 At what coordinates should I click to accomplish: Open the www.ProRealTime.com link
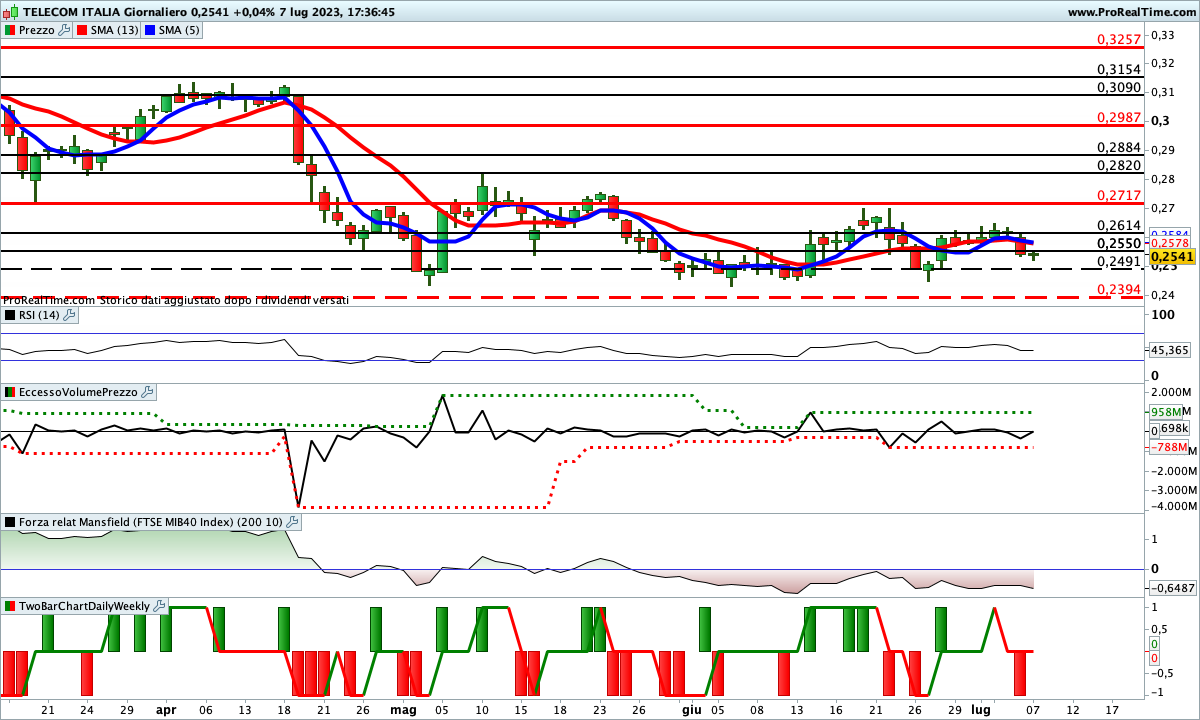pyautogui.click(x=1131, y=12)
